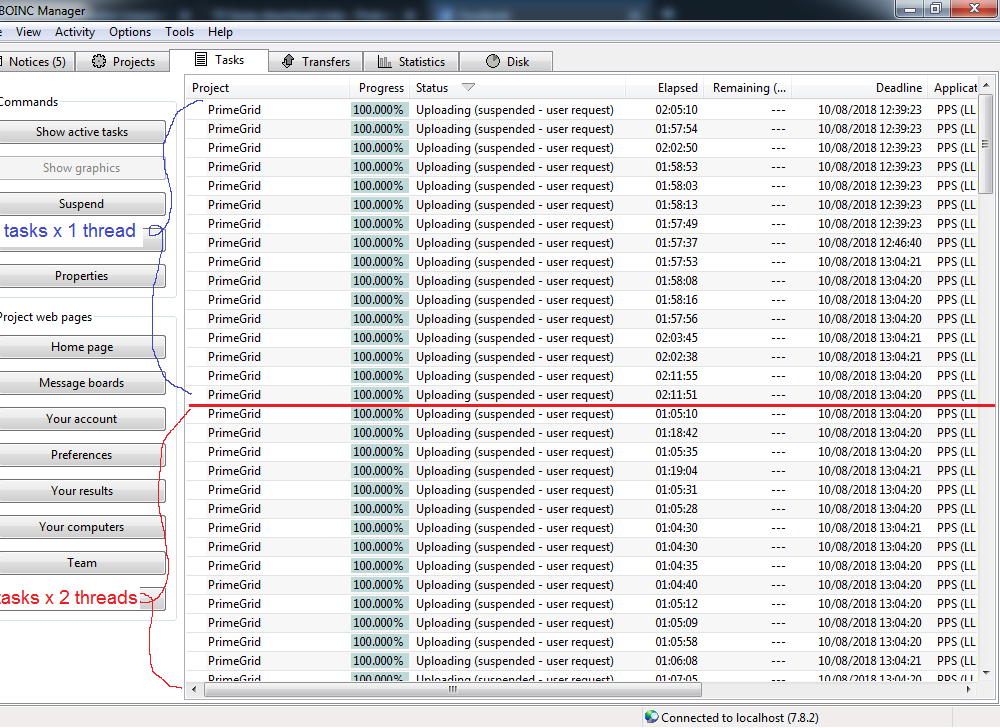Image resolution: width=1000 pixels, height=728 pixels.
Task: Select the task with elapsed 01:58:13
Action: point(582,205)
